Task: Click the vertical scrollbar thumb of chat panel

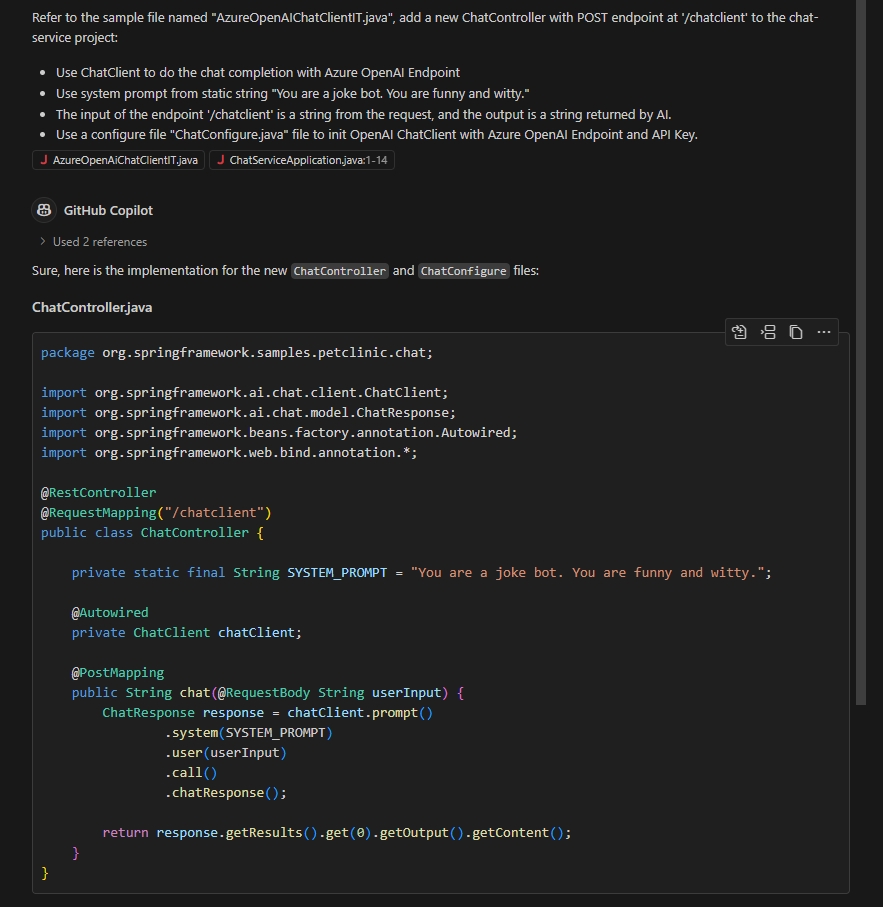Action: coord(861,352)
